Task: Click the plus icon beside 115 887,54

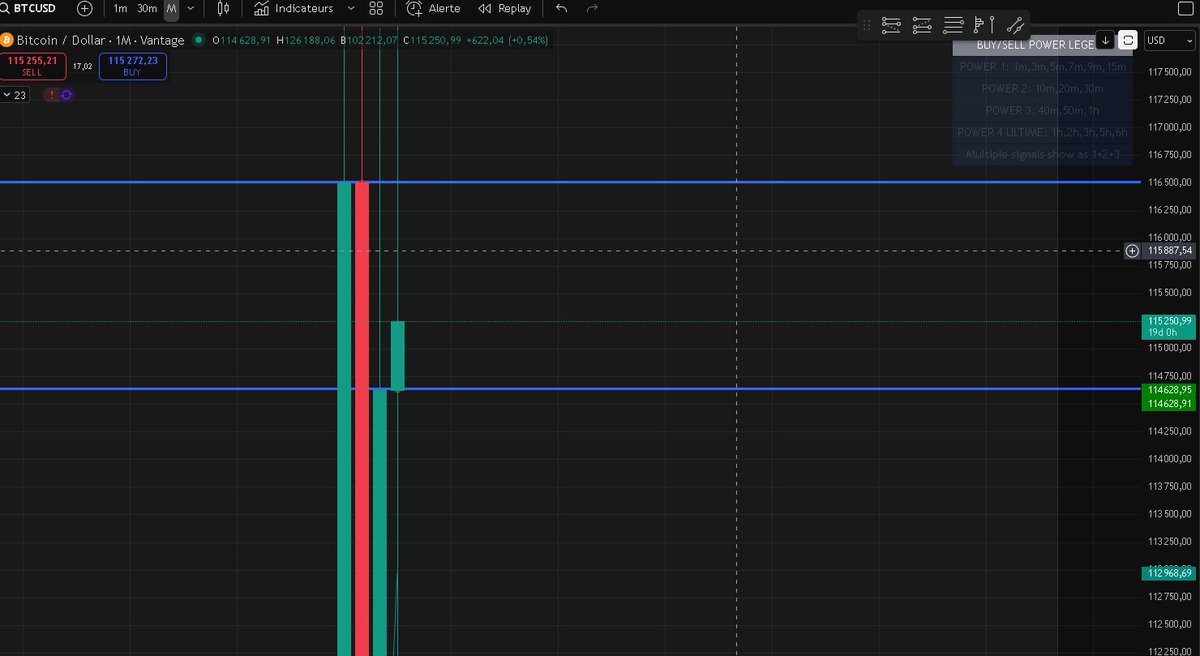Action: [1132, 250]
